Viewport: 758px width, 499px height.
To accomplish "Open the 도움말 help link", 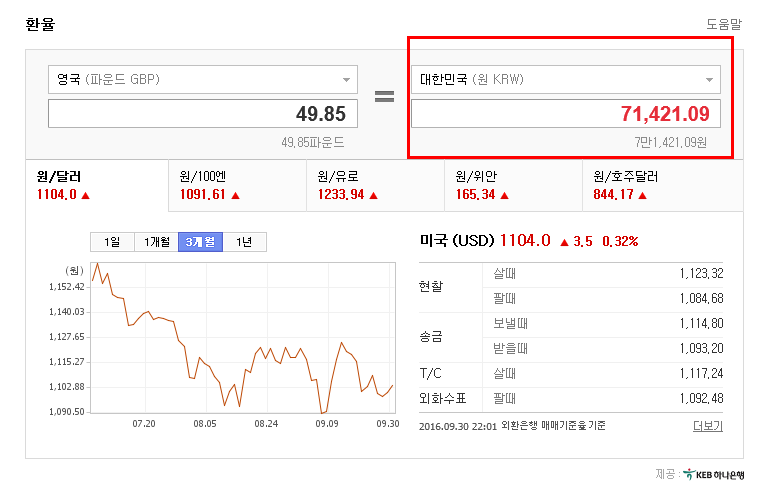I will click(x=724, y=24).
